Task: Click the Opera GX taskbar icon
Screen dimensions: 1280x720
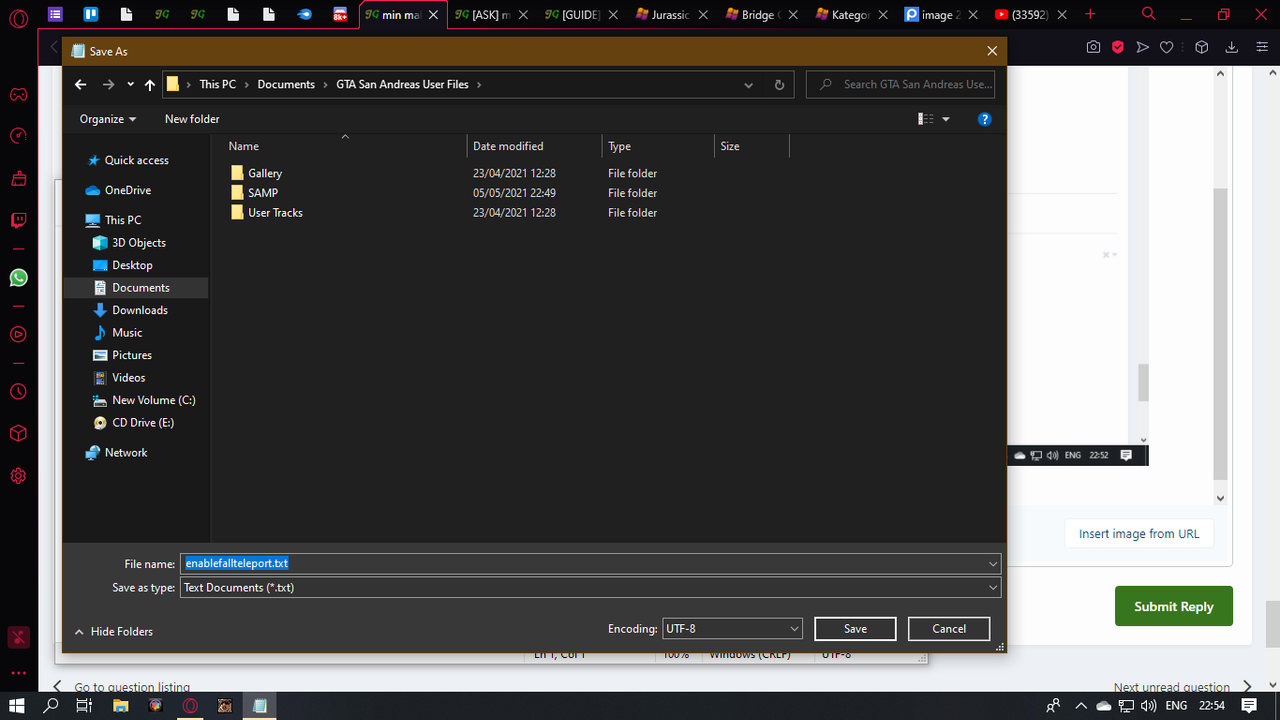Action: point(190,706)
